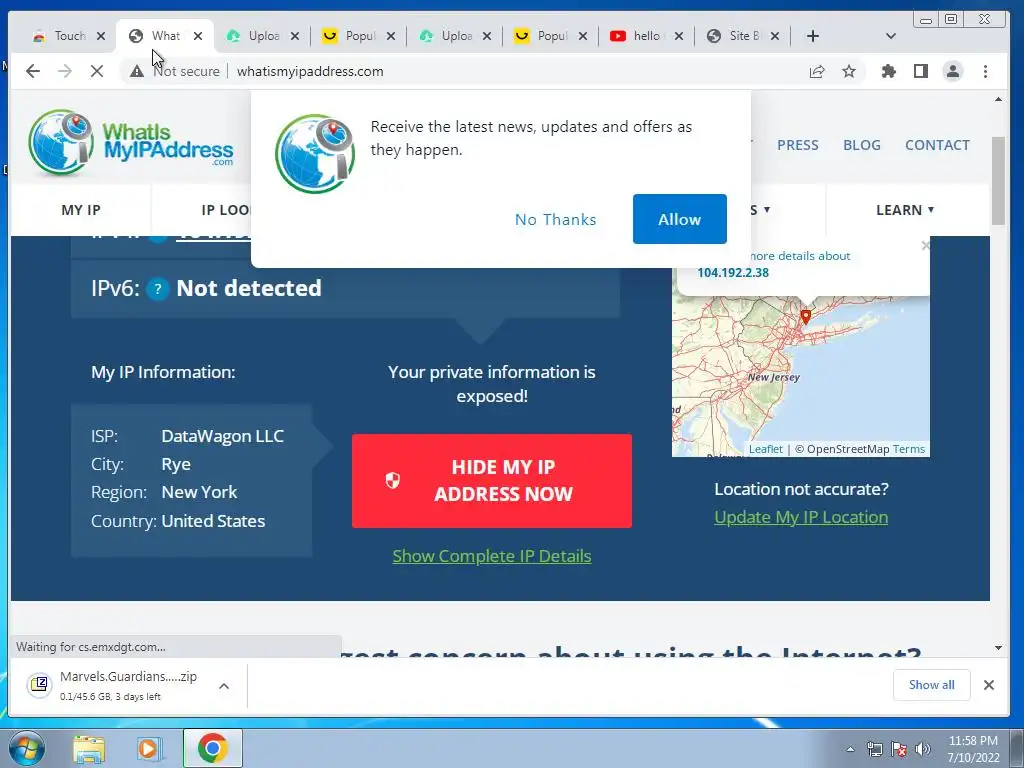
Task: Click the network tray icon
Action: coord(874,749)
